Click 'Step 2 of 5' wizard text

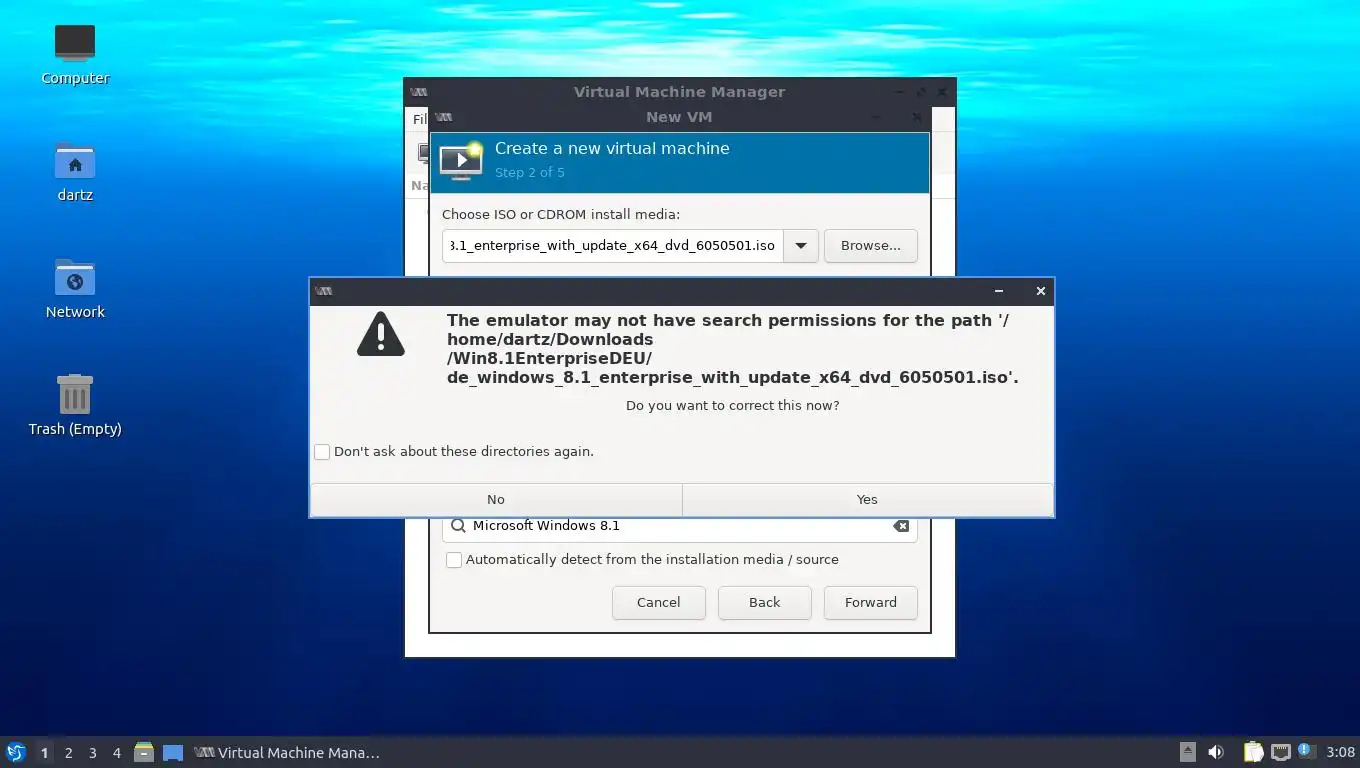click(530, 173)
